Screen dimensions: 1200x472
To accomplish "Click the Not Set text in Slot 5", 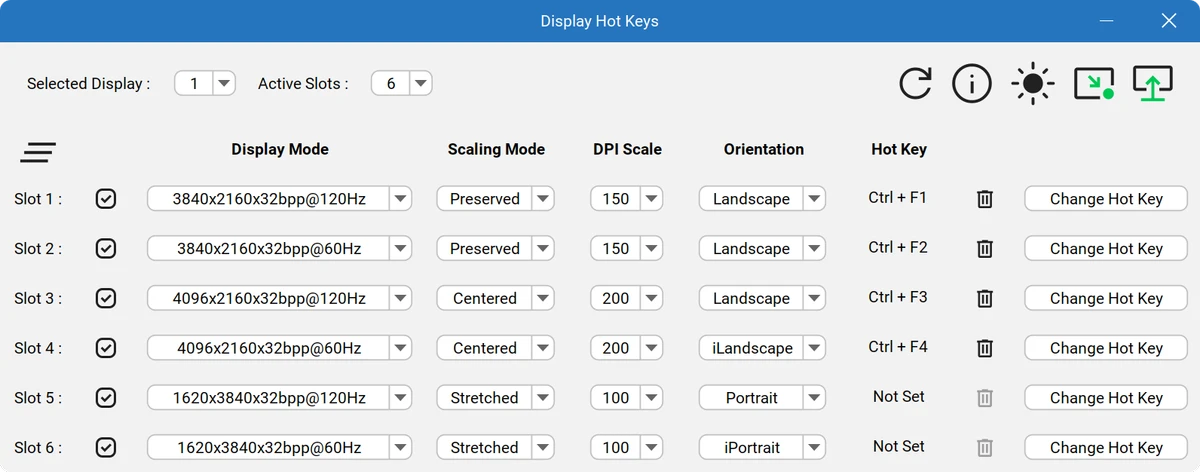I will (x=898, y=397).
